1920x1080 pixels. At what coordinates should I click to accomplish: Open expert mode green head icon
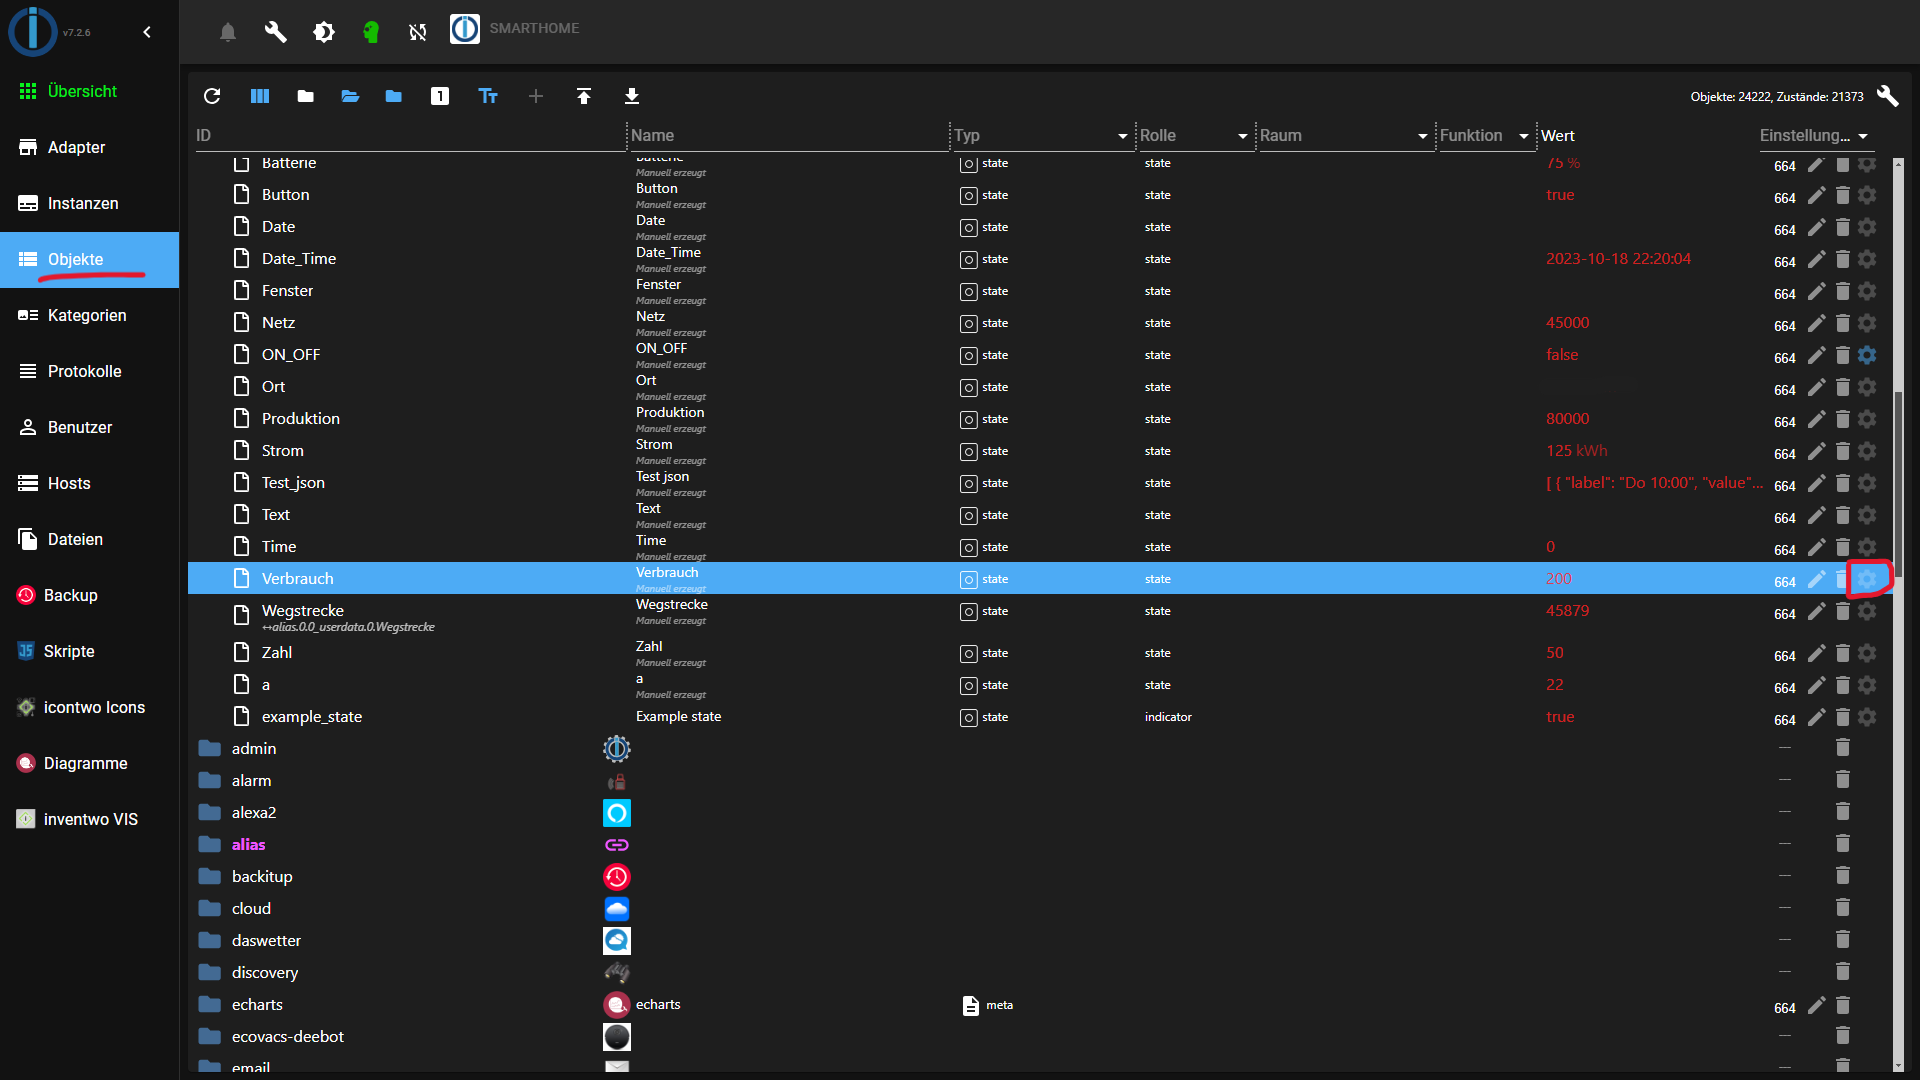(x=371, y=32)
